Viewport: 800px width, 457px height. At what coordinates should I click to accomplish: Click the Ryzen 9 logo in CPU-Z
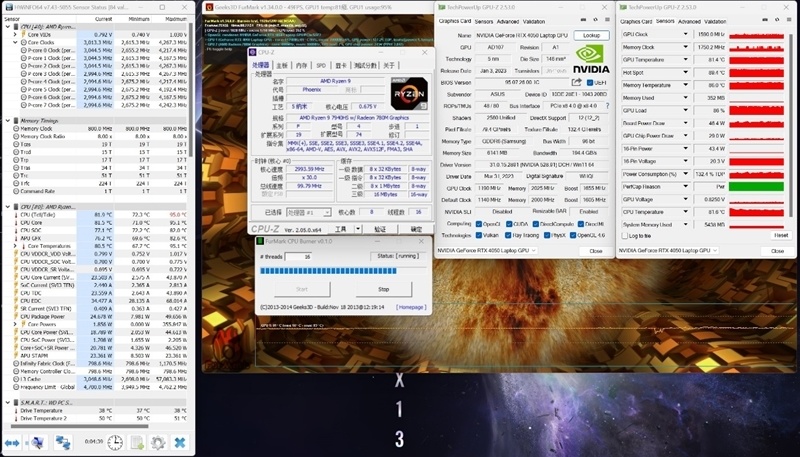(x=409, y=94)
